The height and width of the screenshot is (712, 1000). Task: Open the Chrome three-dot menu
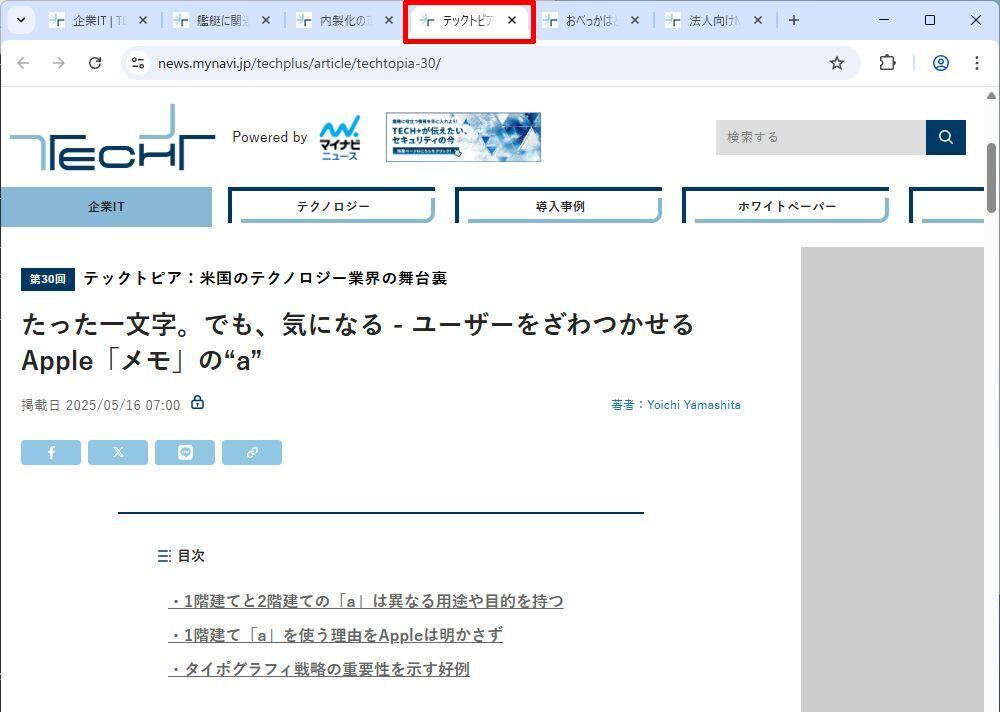tap(976, 63)
